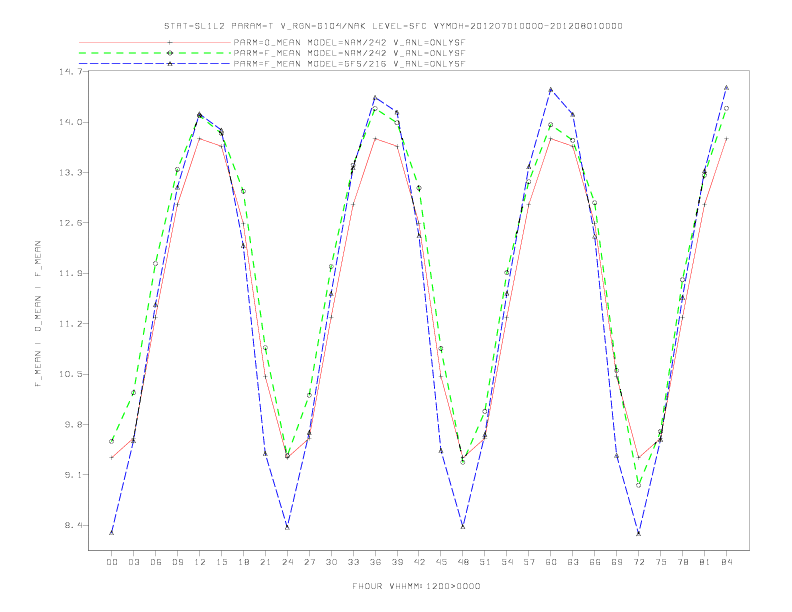This screenshot has width=792, height=612.
Task: Click x-axis tick label 21
Action: tap(265, 562)
